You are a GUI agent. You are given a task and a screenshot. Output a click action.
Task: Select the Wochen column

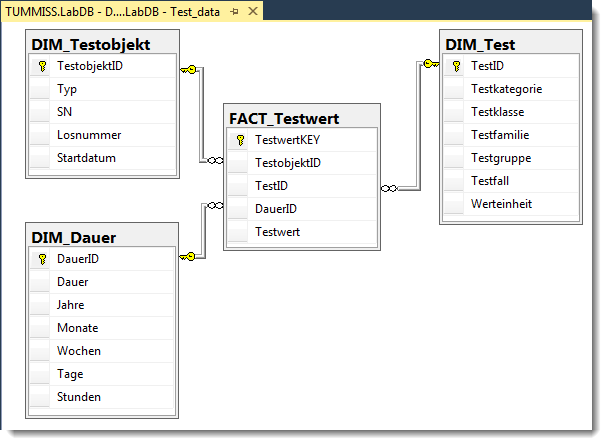[102, 351]
